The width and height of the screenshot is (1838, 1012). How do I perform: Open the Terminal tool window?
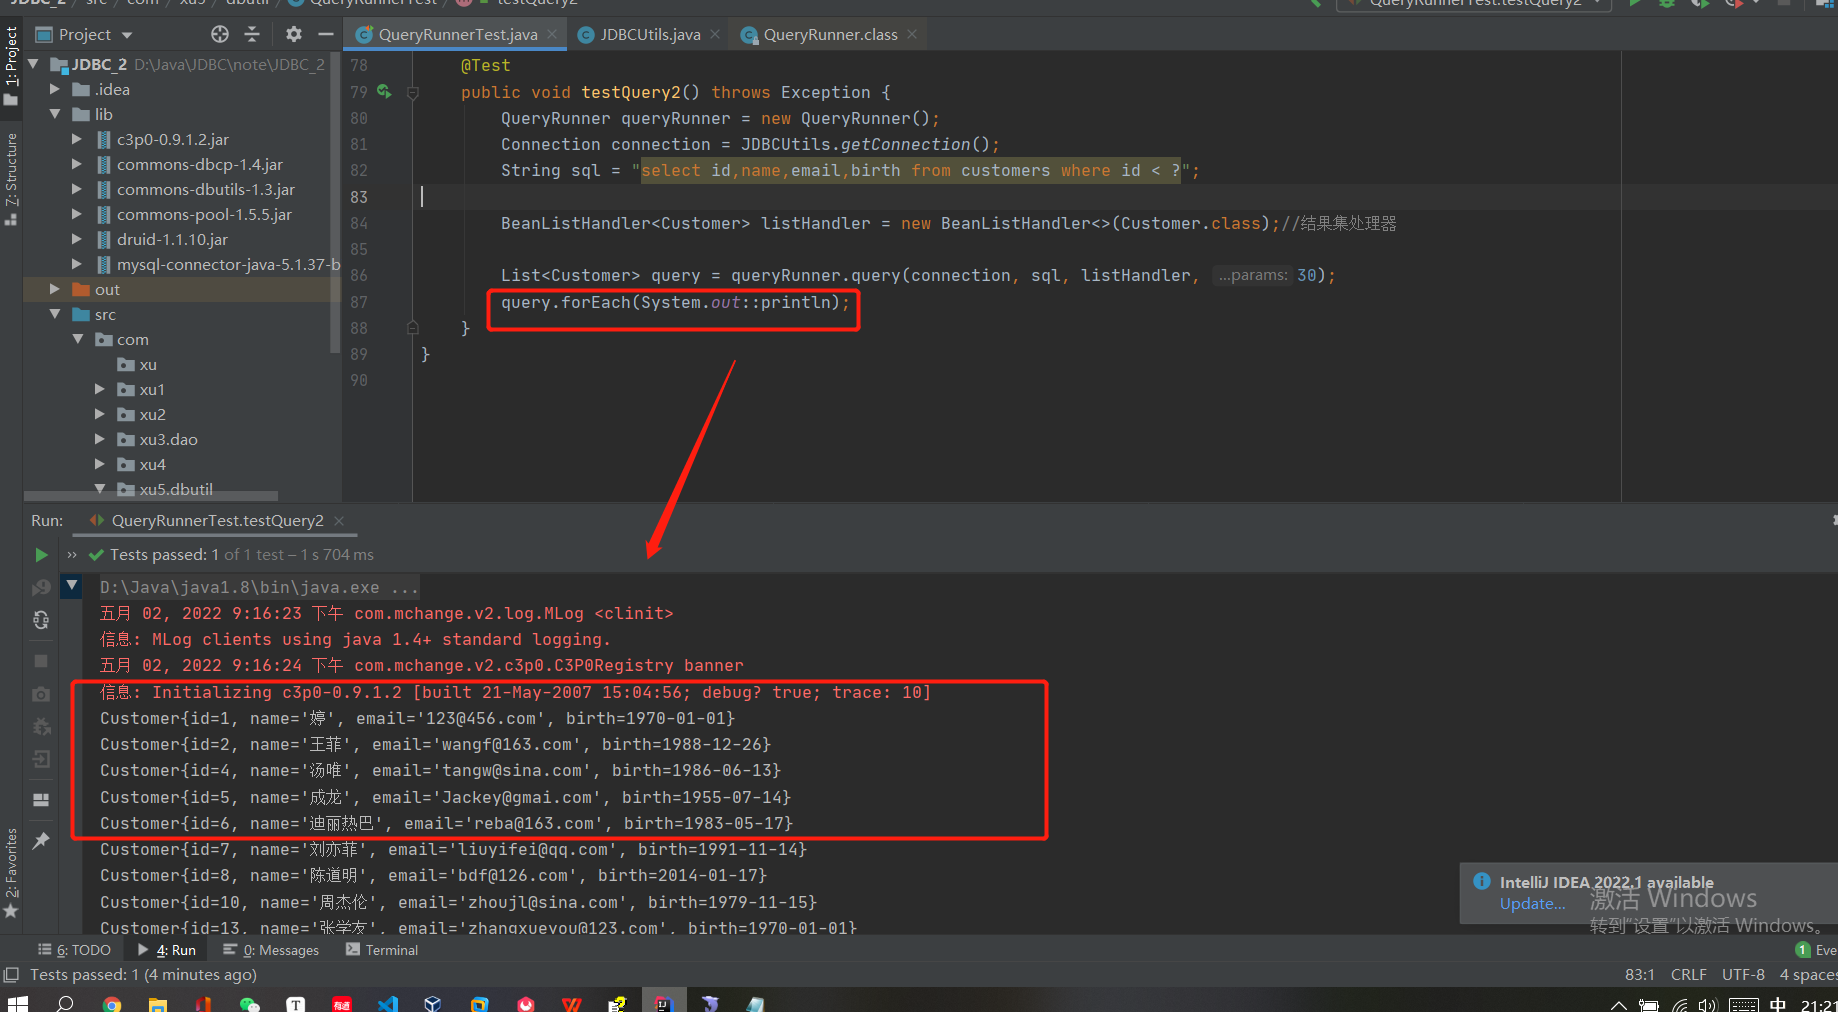382,950
